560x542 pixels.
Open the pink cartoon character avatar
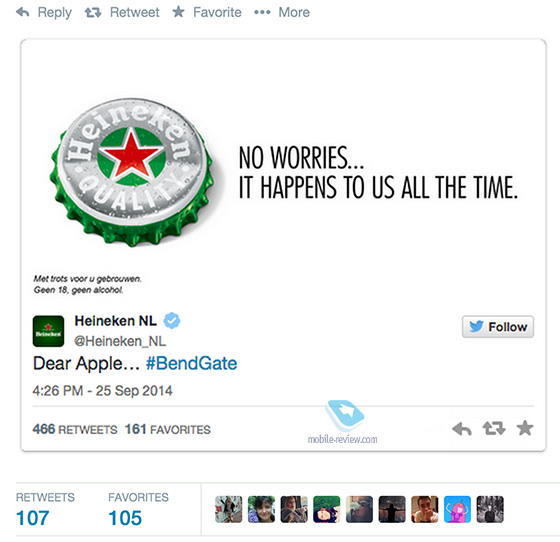tap(457, 509)
